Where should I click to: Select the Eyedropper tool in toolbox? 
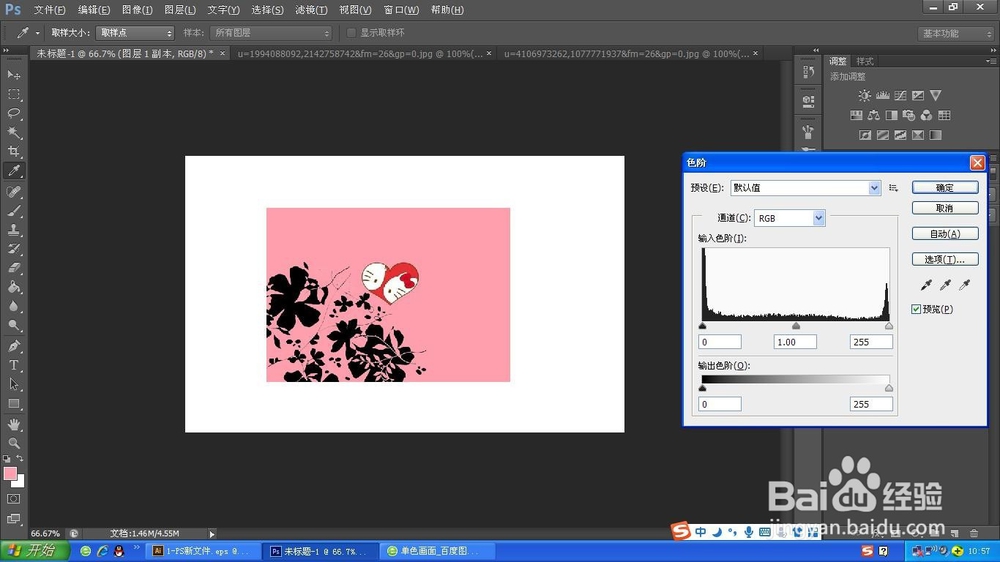coord(13,171)
